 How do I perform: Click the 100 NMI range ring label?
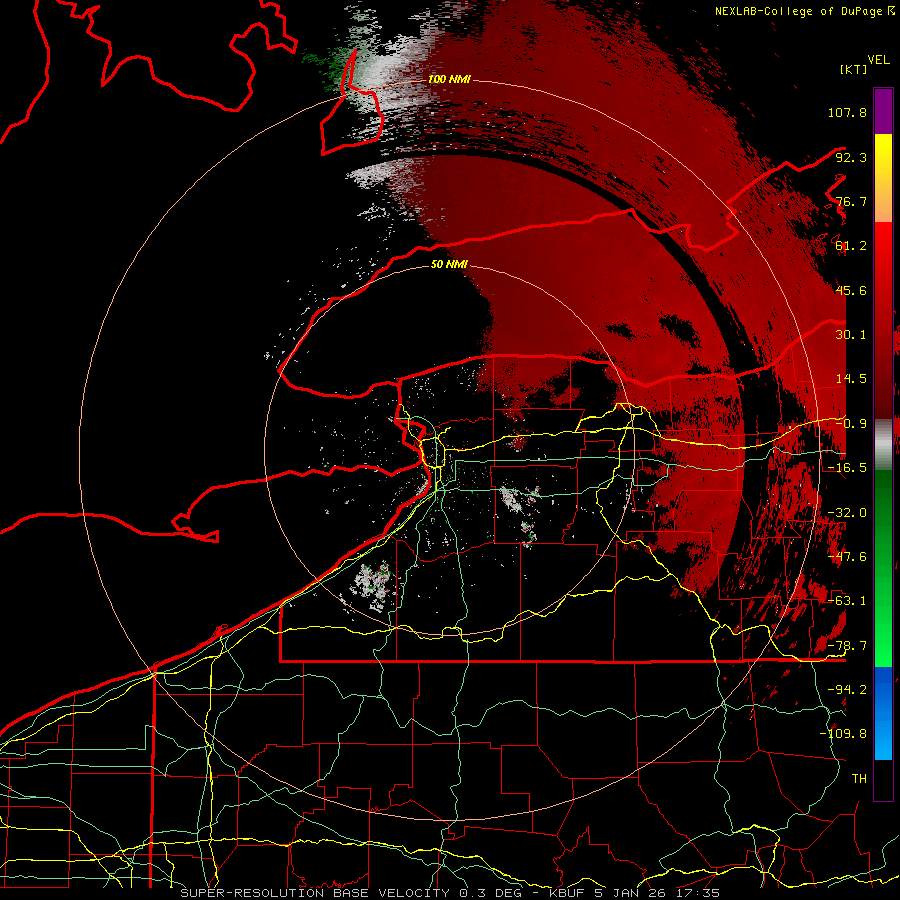pyautogui.click(x=449, y=79)
